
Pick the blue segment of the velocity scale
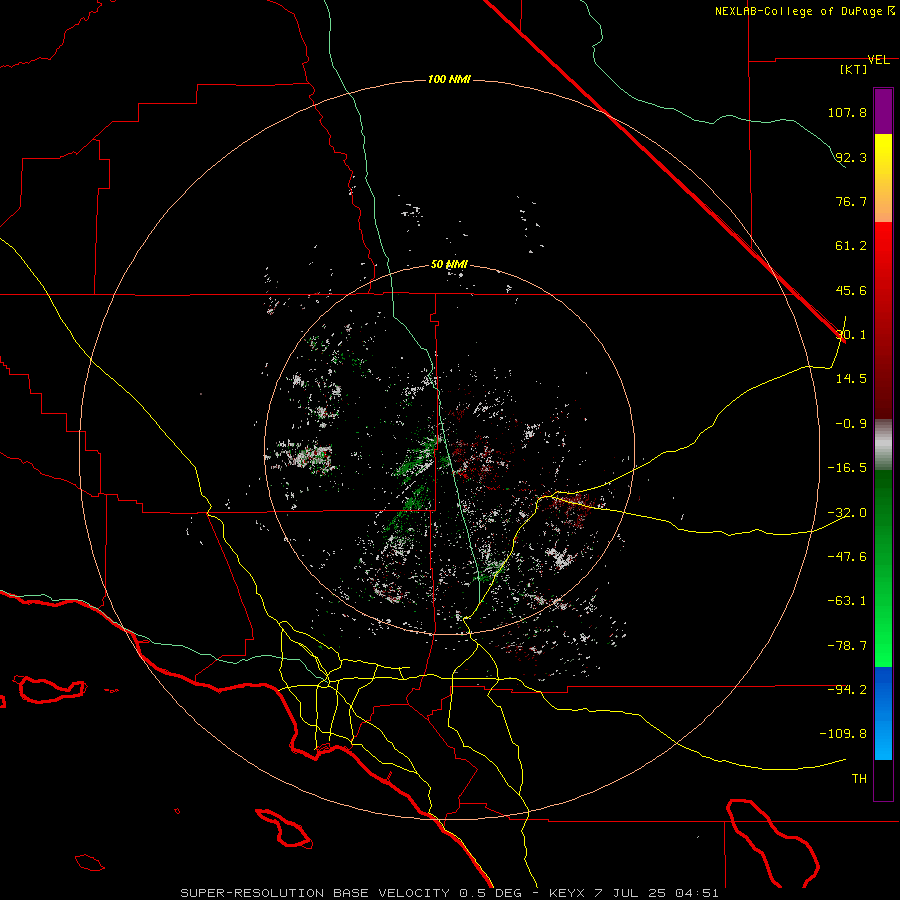(883, 713)
